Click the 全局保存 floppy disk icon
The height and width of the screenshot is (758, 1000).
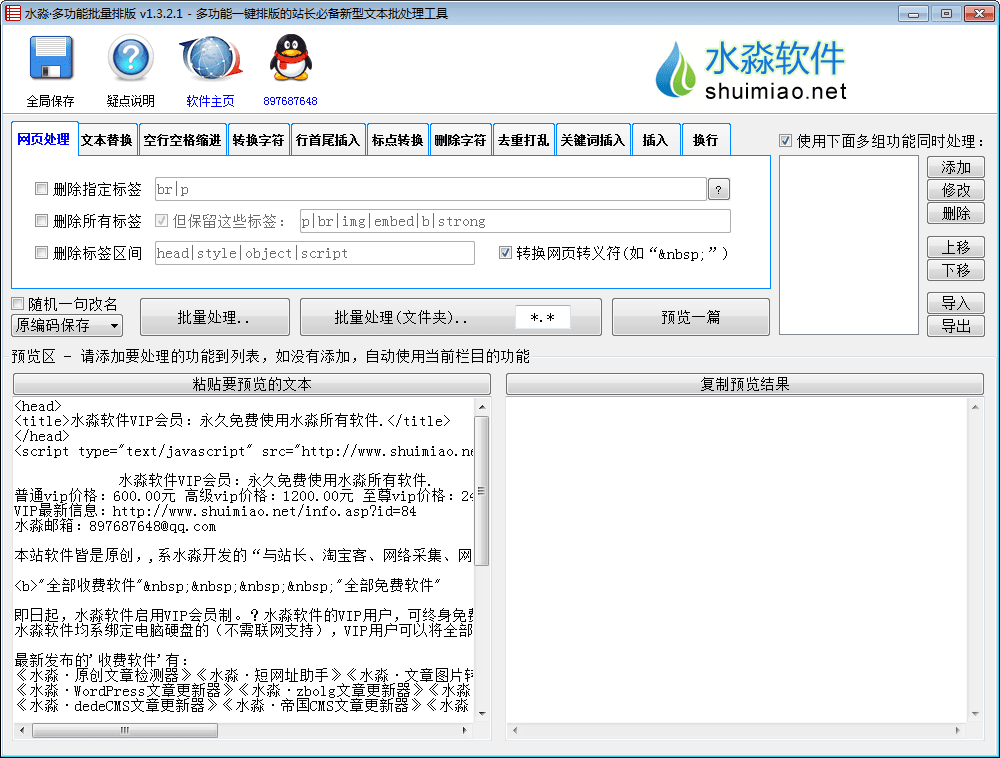(x=50, y=58)
